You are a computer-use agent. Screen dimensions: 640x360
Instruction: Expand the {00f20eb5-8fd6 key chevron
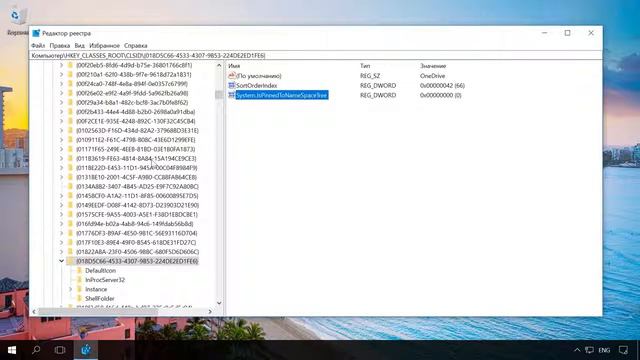tap(61, 65)
